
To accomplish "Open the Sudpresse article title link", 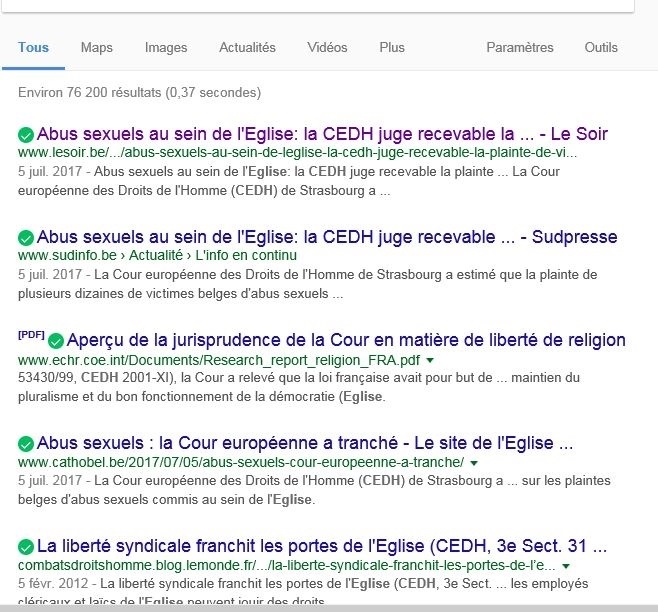I will pyautogui.click(x=327, y=237).
